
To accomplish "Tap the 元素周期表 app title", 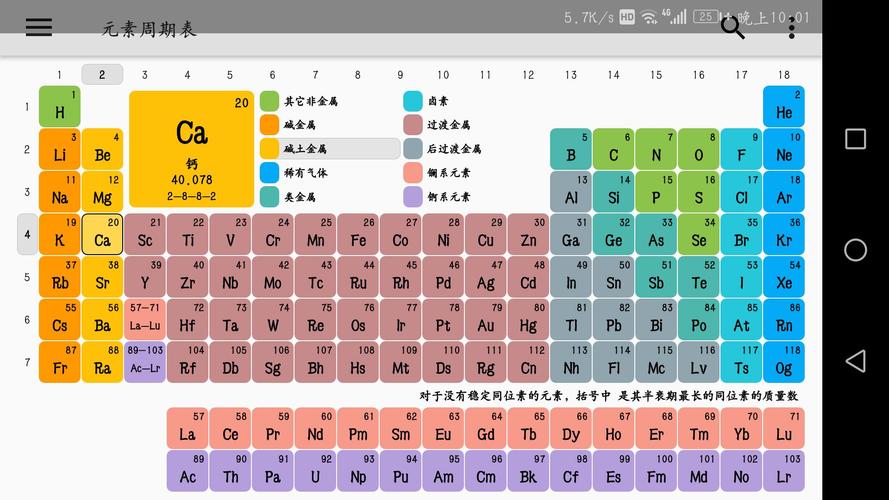I will click(149, 29).
